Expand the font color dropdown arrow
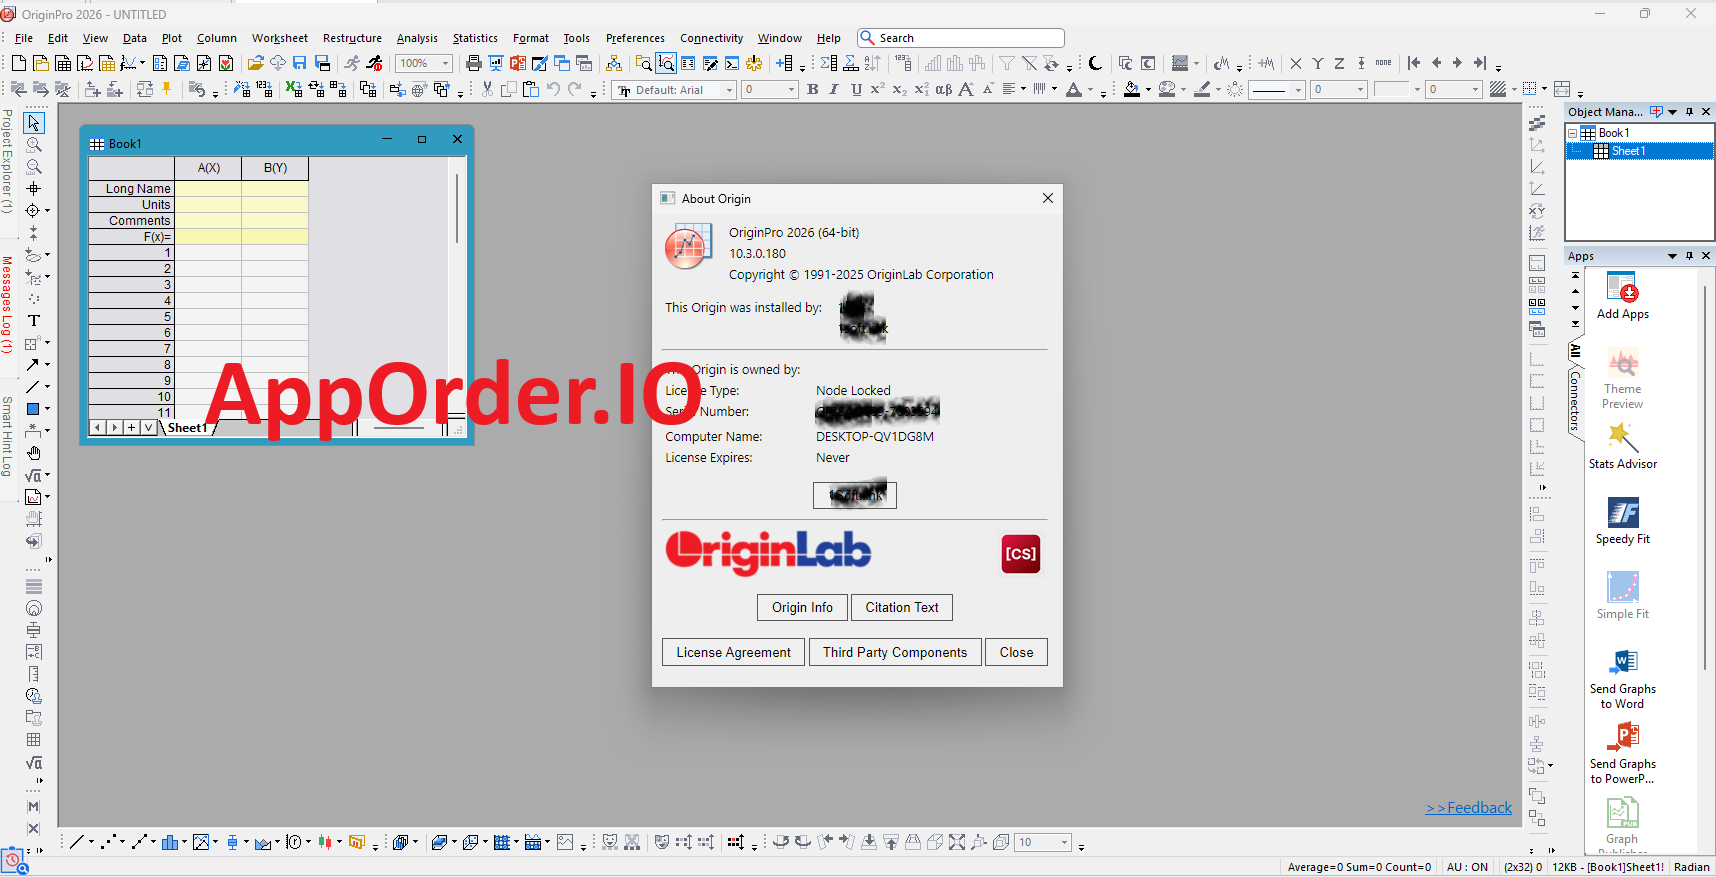 tap(1090, 90)
